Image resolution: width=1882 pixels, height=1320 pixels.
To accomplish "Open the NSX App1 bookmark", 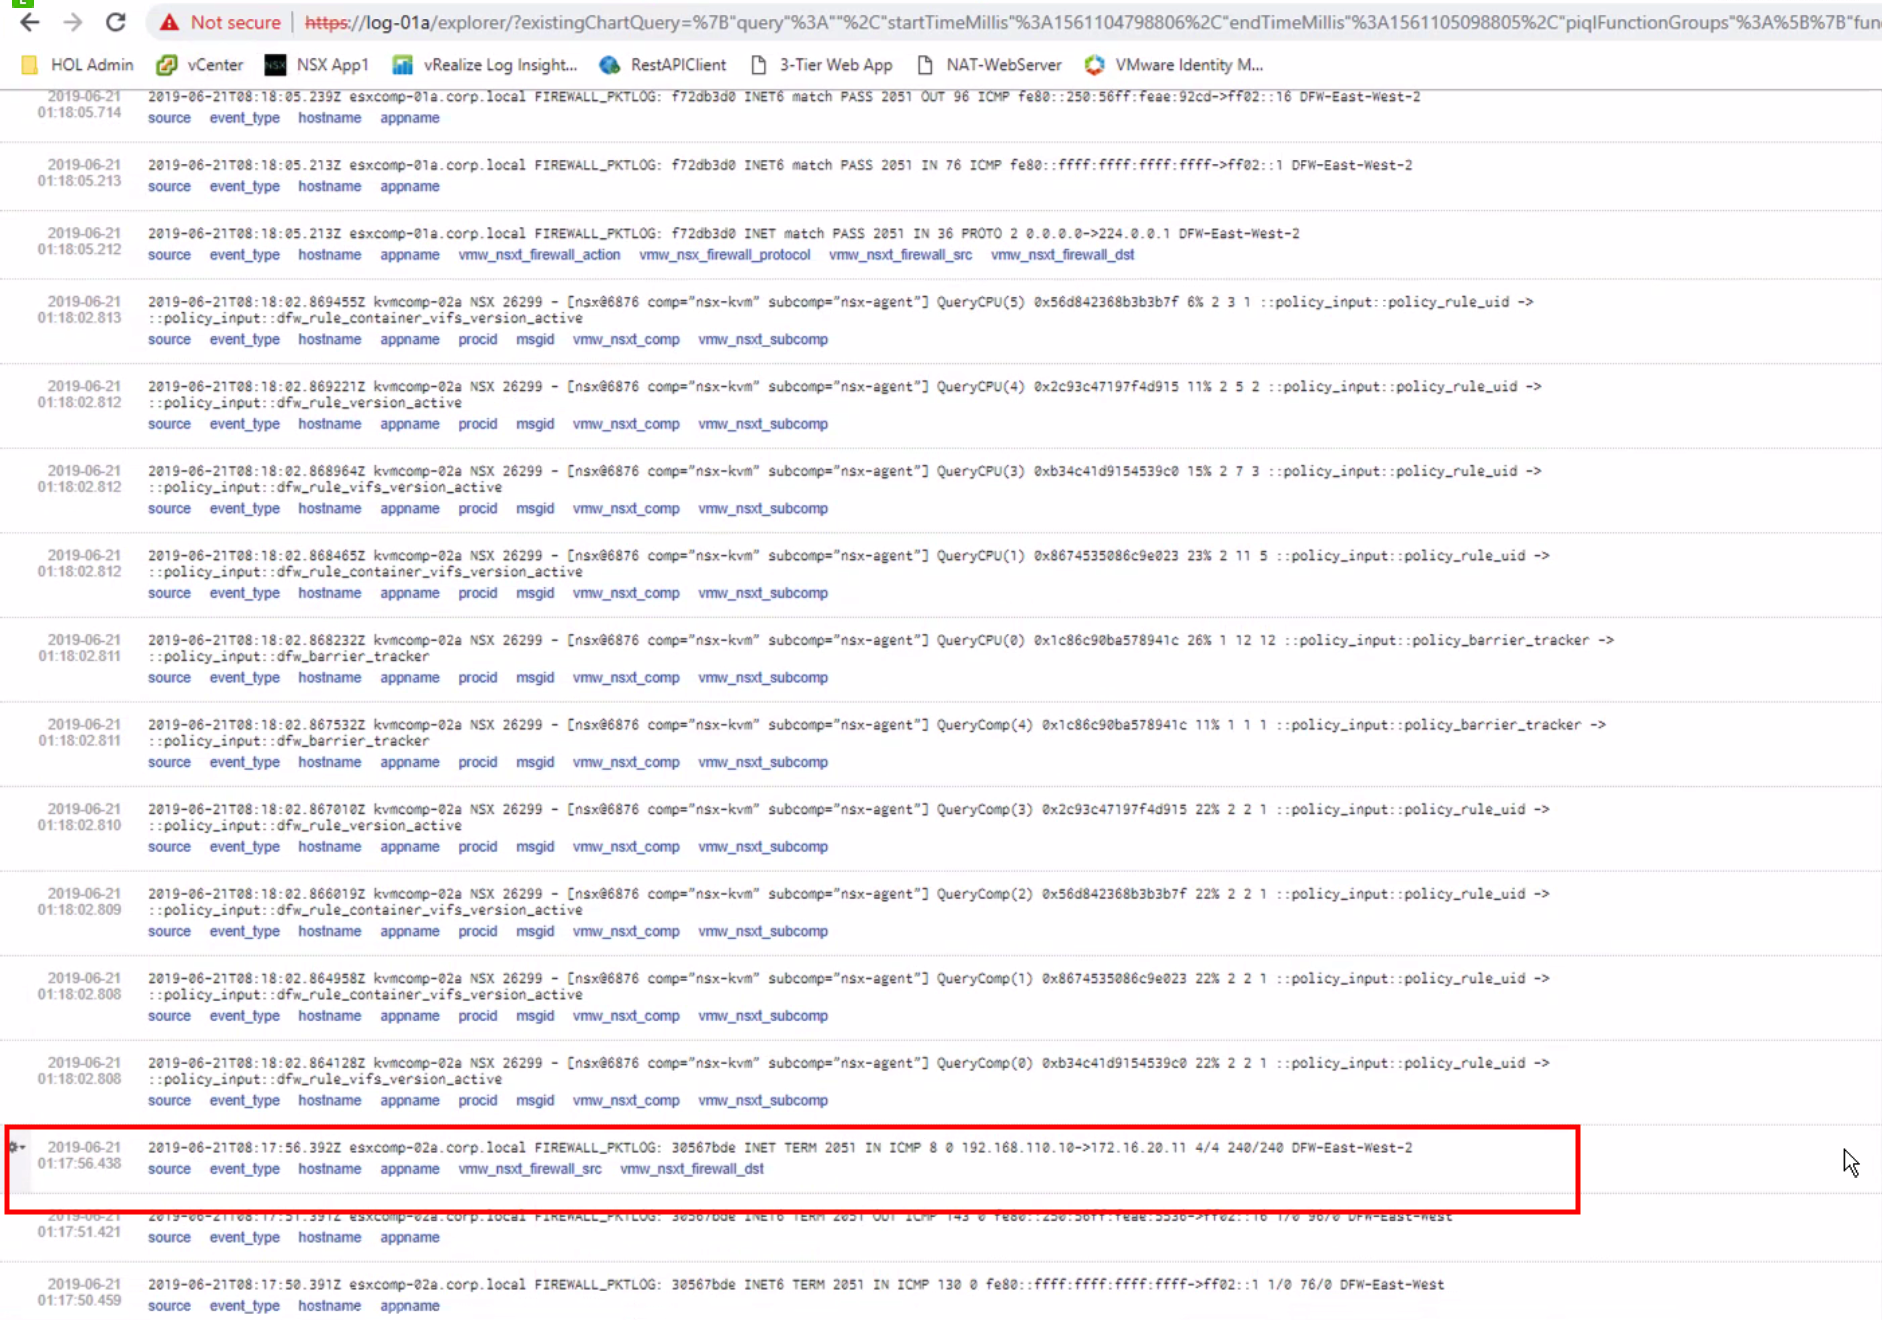I will click(x=317, y=65).
